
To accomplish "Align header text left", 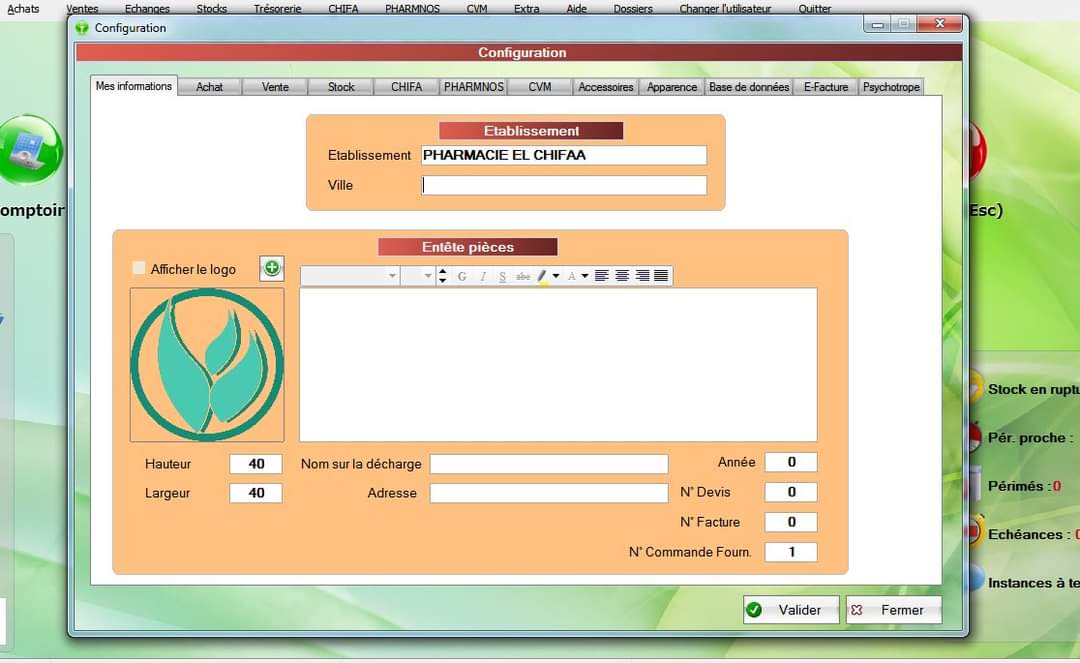I will [x=601, y=275].
